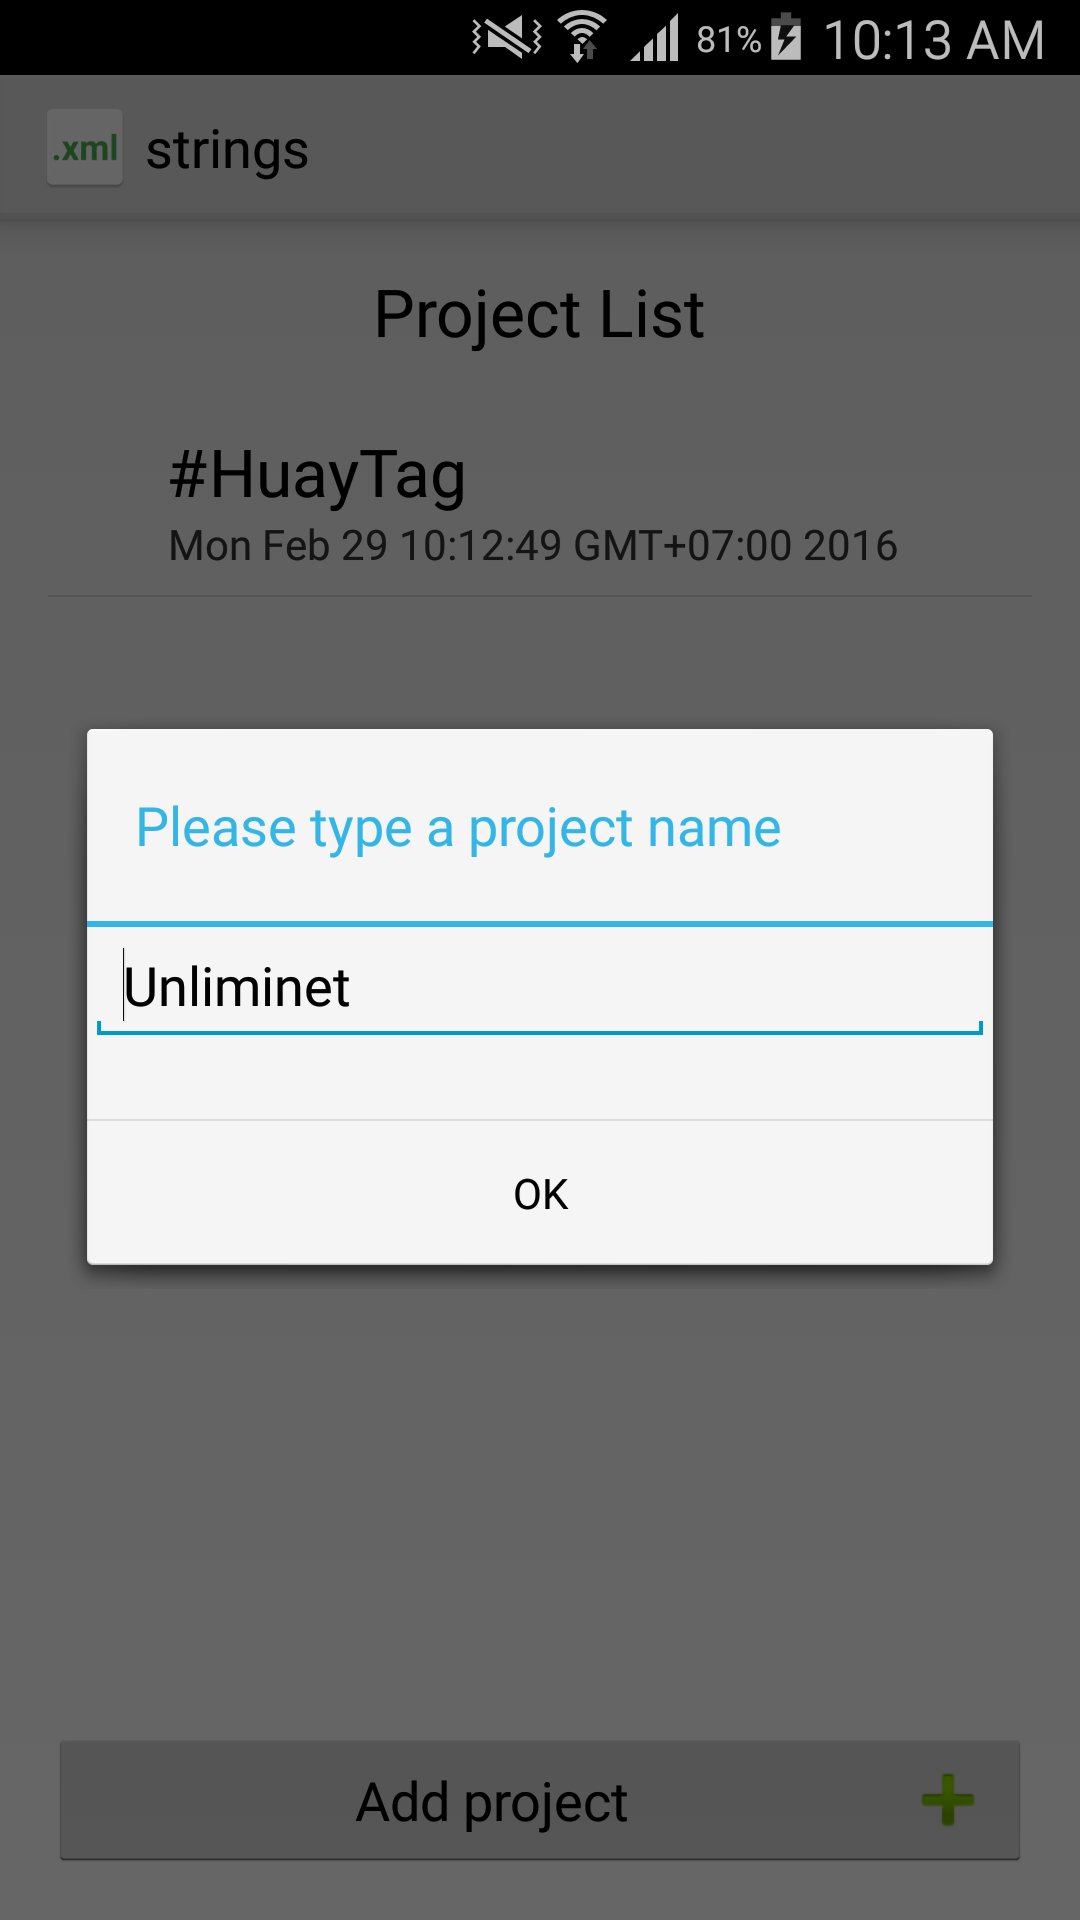The width and height of the screenshot is (1080, 1920).
Task: Tap the #HuayTag creation date line
Action: [x=533, y=546]
